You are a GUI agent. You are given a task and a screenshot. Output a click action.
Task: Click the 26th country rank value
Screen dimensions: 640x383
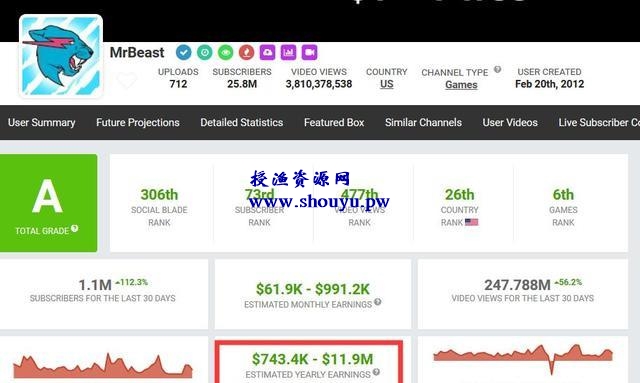(460, 194)
